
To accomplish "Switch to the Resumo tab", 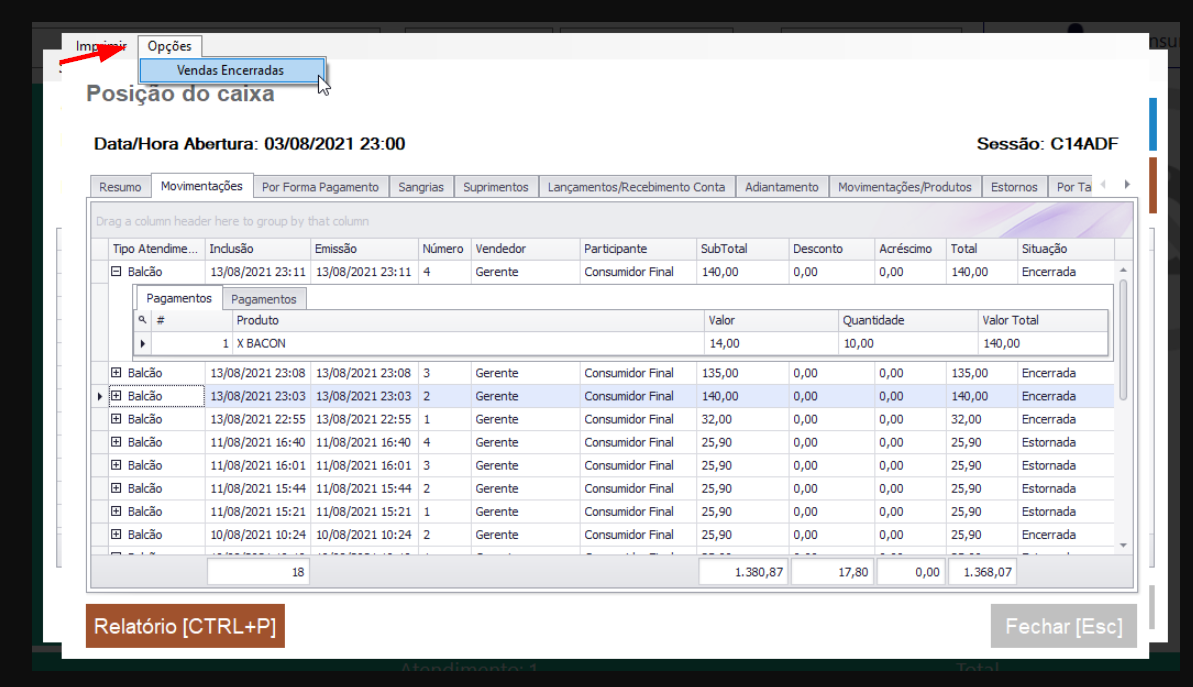I will 119,187.
